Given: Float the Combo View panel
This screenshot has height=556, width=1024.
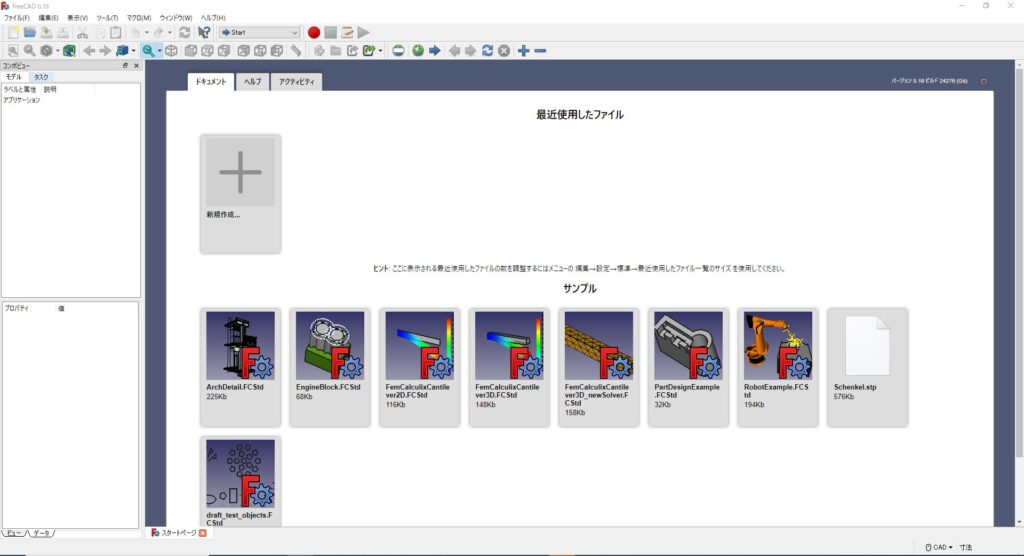Looking at the screenshot, I should point(125,66).
